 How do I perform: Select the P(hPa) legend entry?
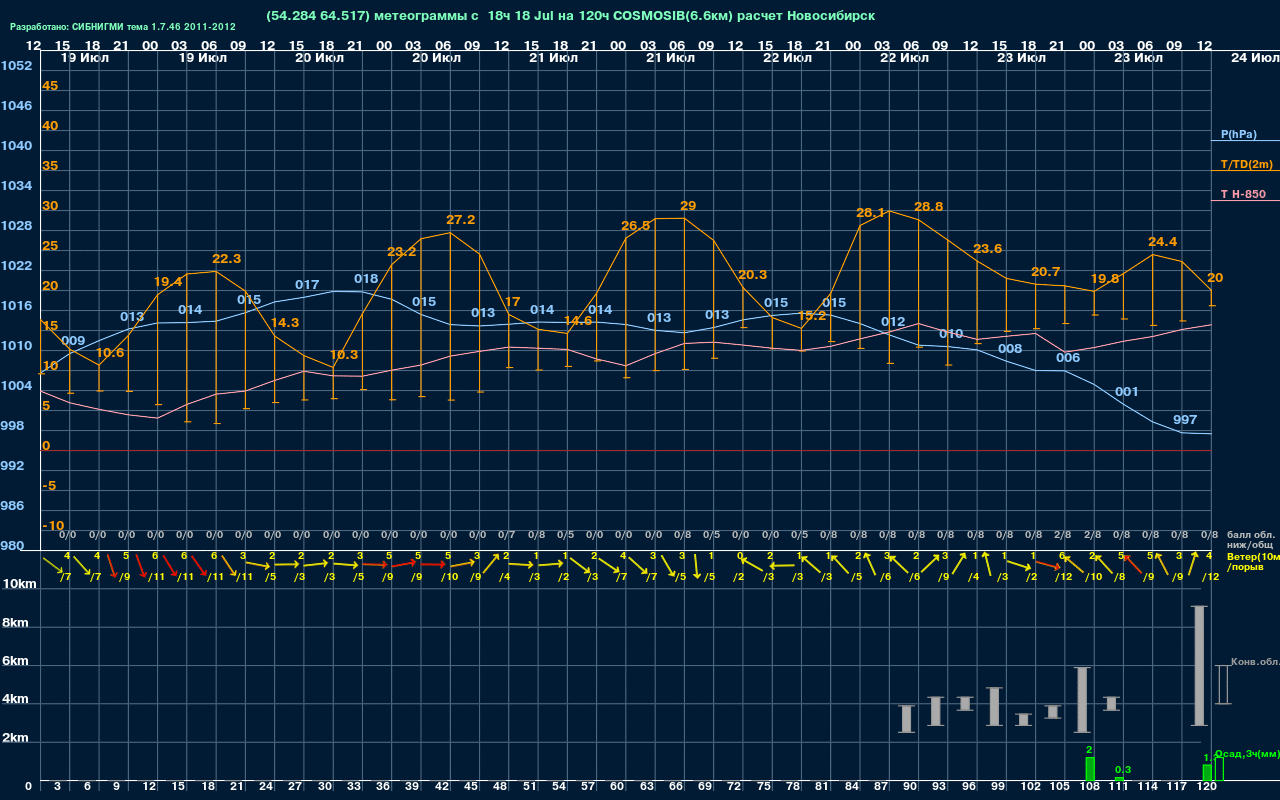[1239, 134]
